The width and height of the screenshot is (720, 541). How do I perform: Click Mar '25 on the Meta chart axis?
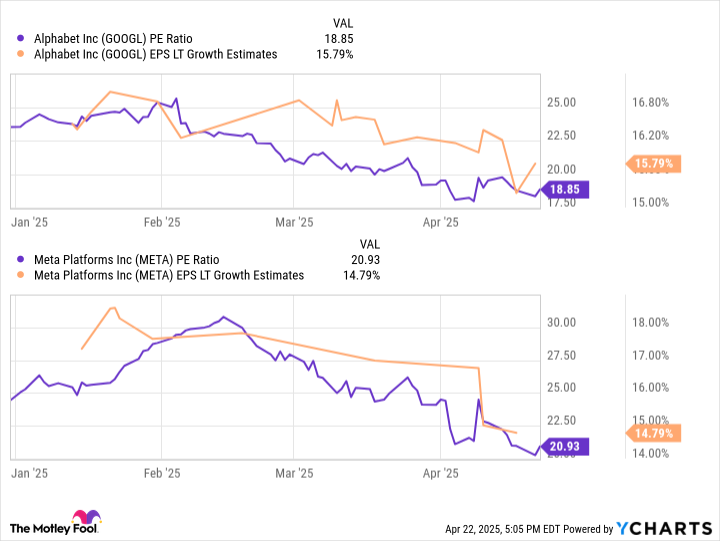[294, 473]
